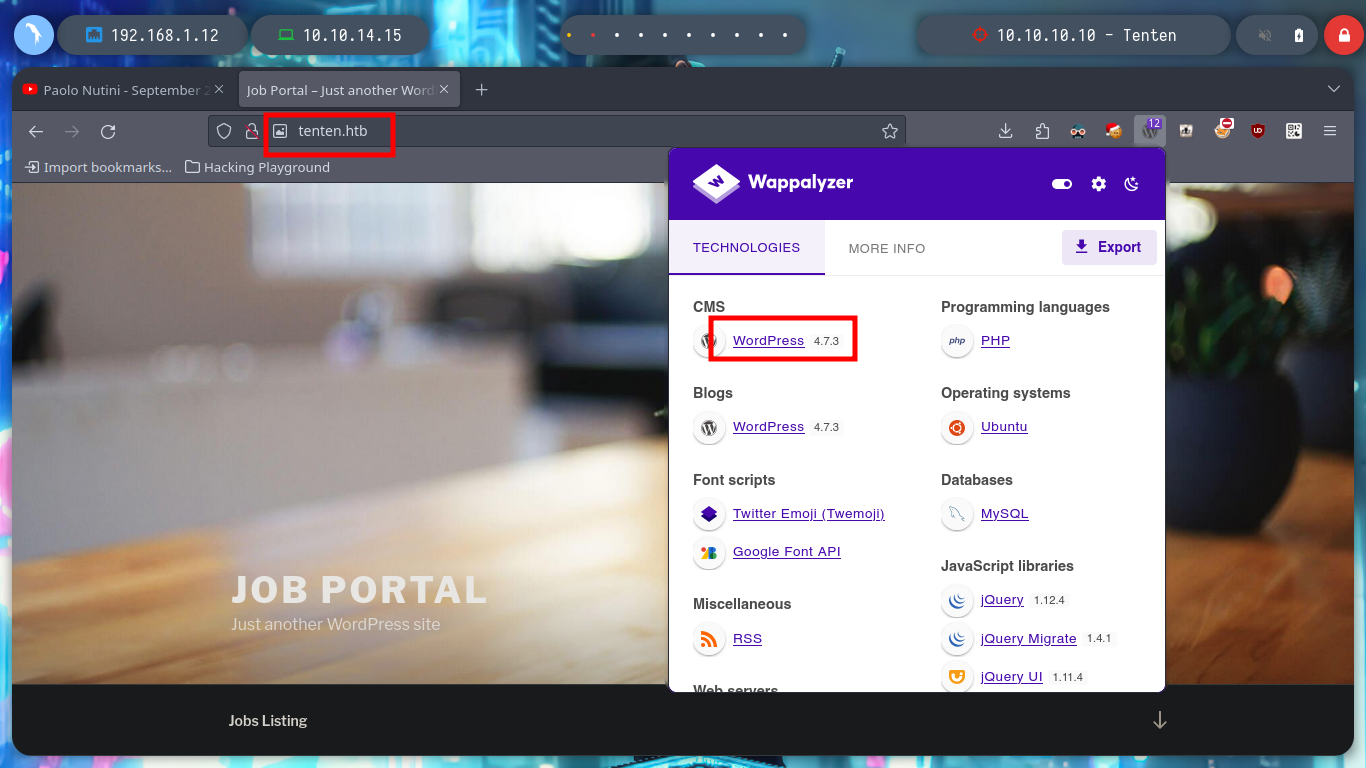Image resolution: width=1366 pixels, height=768 pixels.
Task: Click the Twitter Emoji (Twemoji) link
Action: 808,514
